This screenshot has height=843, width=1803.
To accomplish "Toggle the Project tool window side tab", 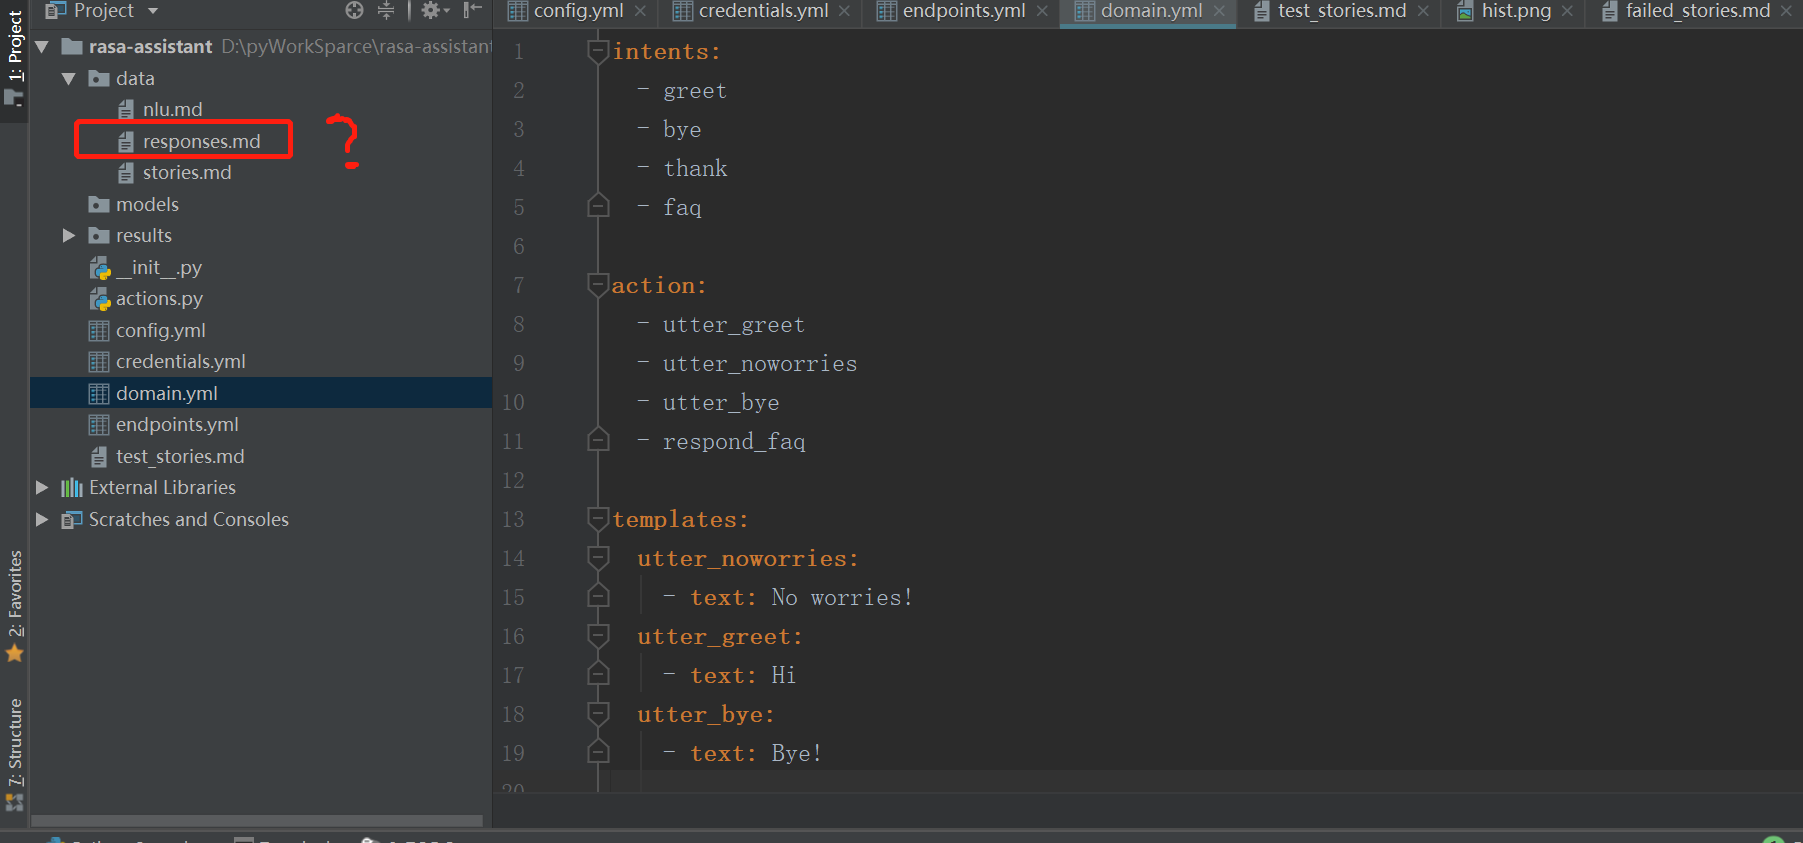I will pos(15,52).
